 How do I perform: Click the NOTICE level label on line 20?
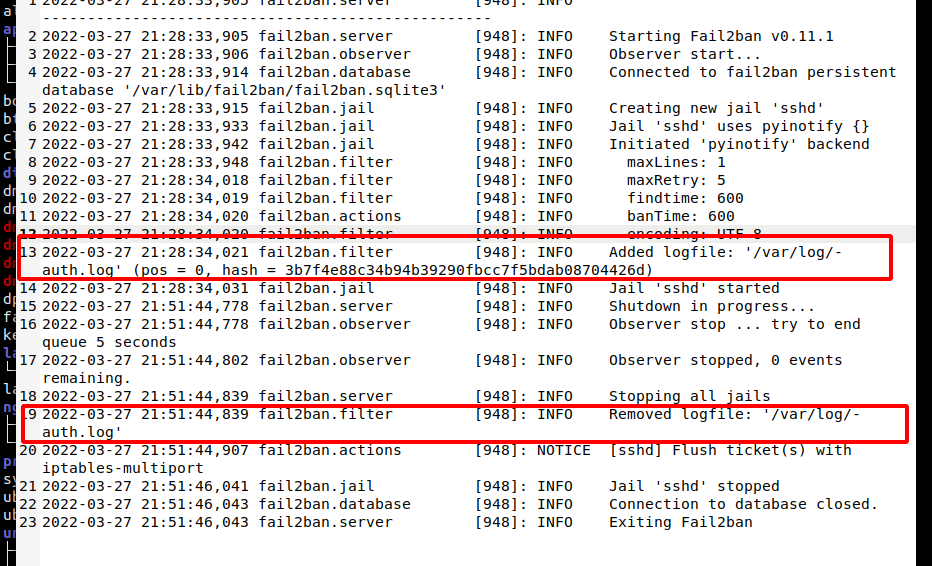click(x=563, y=450)
